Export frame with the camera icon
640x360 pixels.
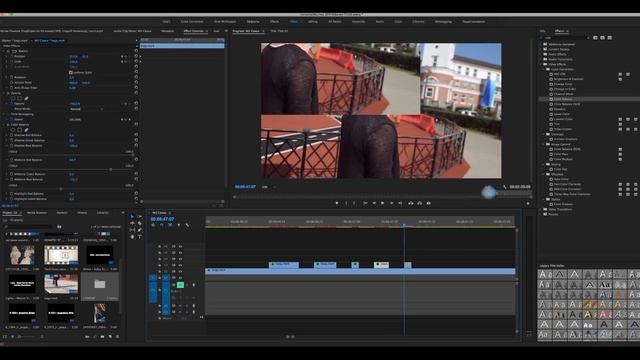point(429,203)
